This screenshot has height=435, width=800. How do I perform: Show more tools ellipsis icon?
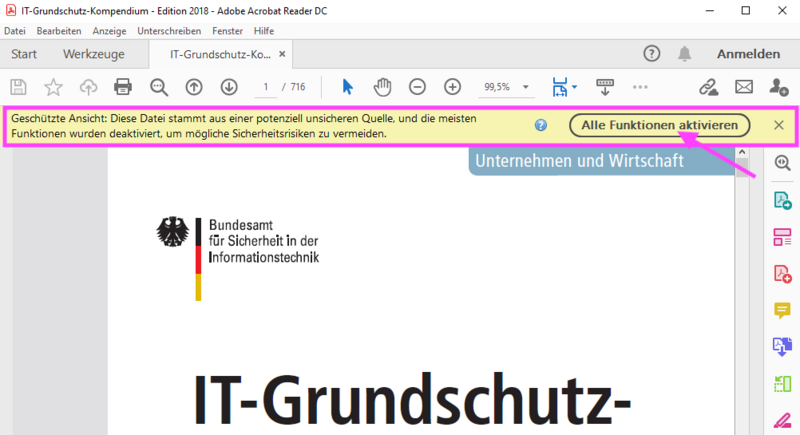[x=640, y=87]
